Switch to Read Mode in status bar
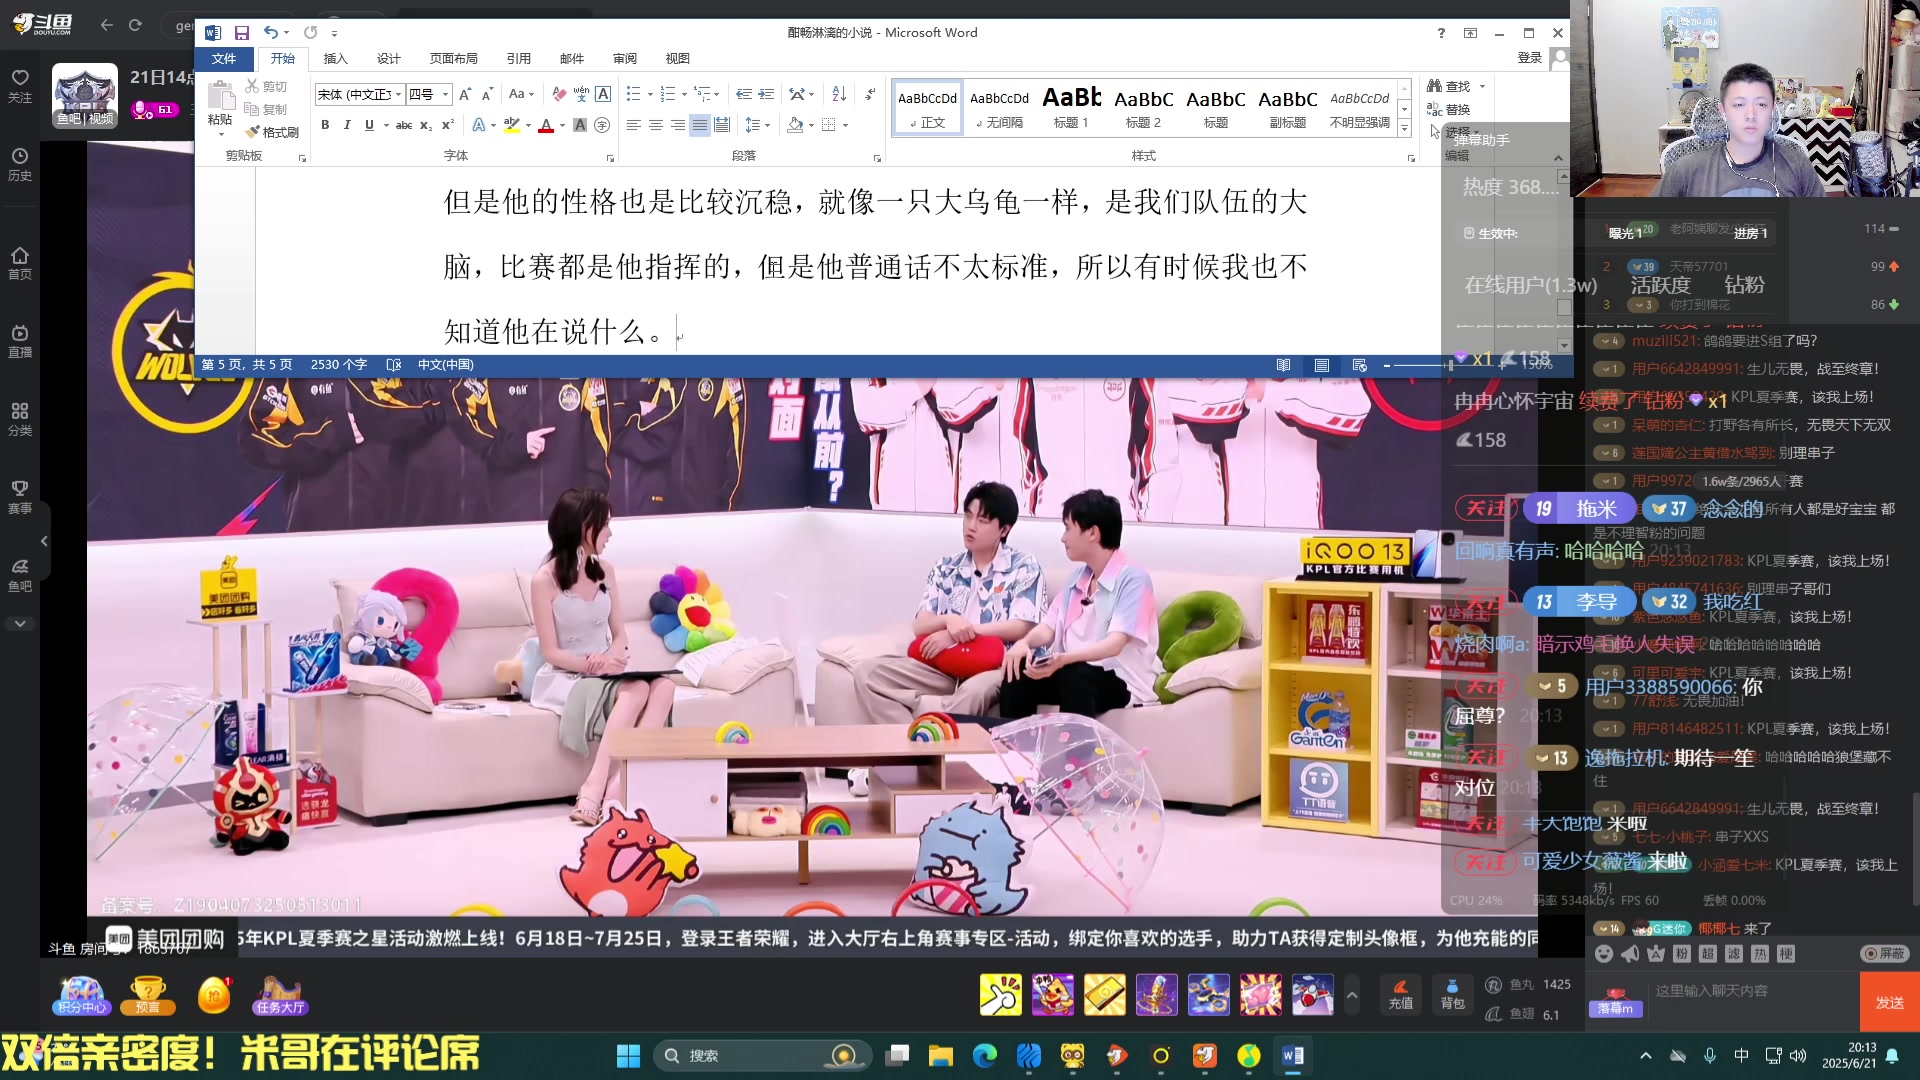The height and width of the screenshot is (1080, 1920). [1283, 365]
